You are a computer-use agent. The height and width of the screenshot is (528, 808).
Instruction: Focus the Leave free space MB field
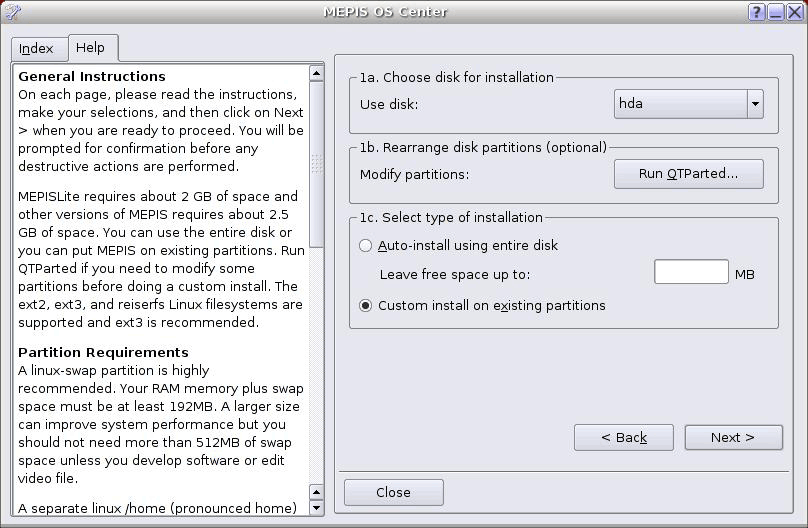691,271
